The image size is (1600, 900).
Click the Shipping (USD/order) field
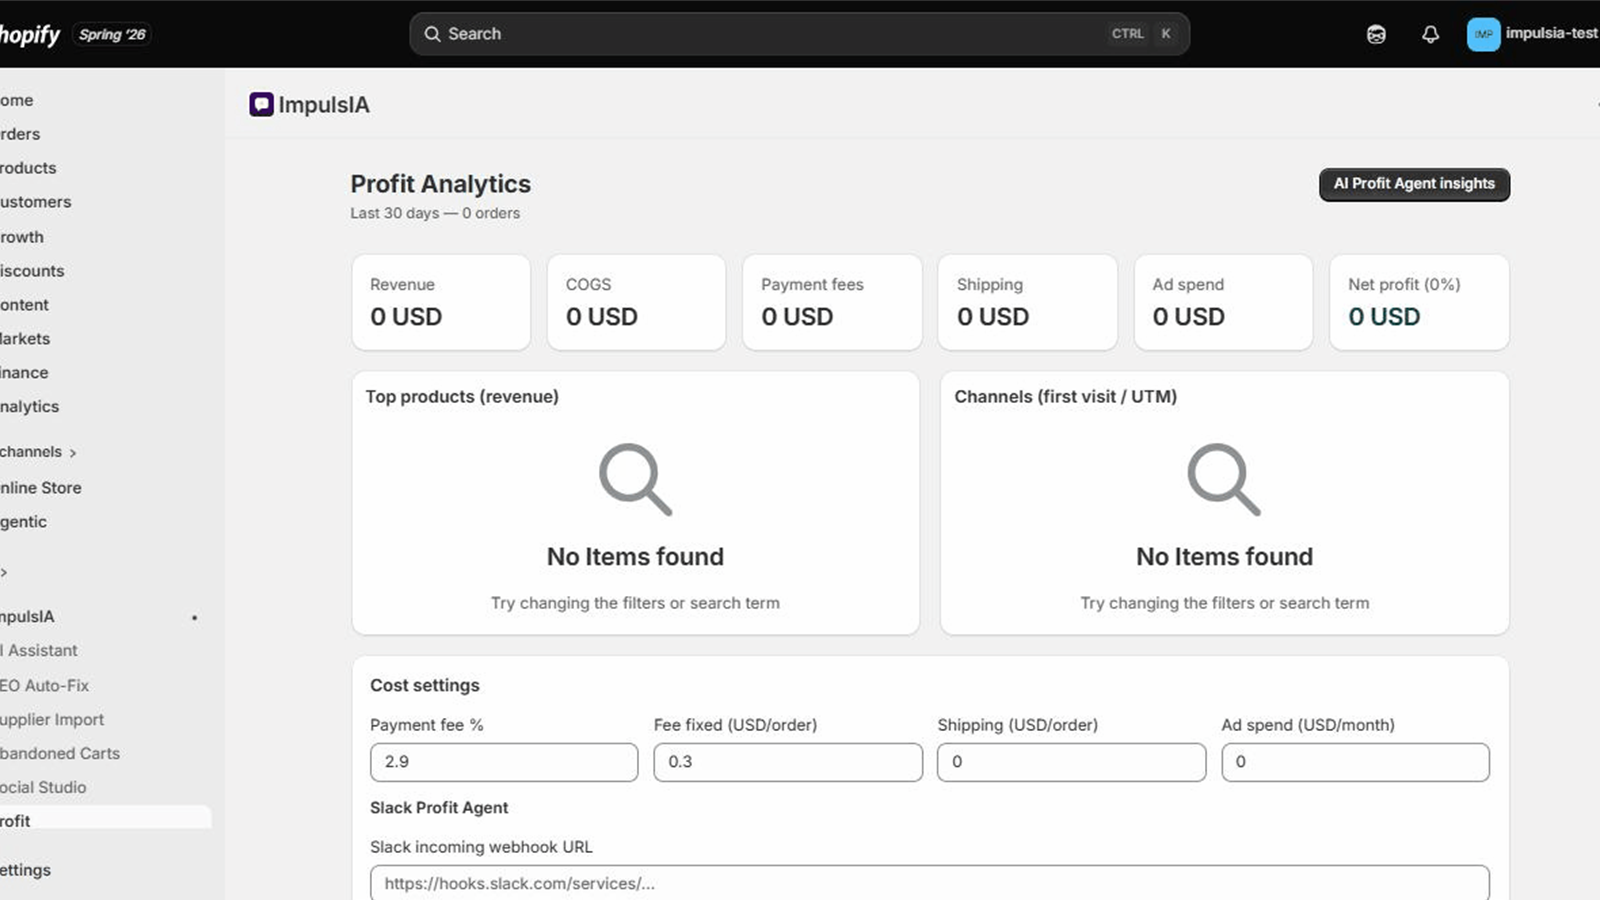1071,762
